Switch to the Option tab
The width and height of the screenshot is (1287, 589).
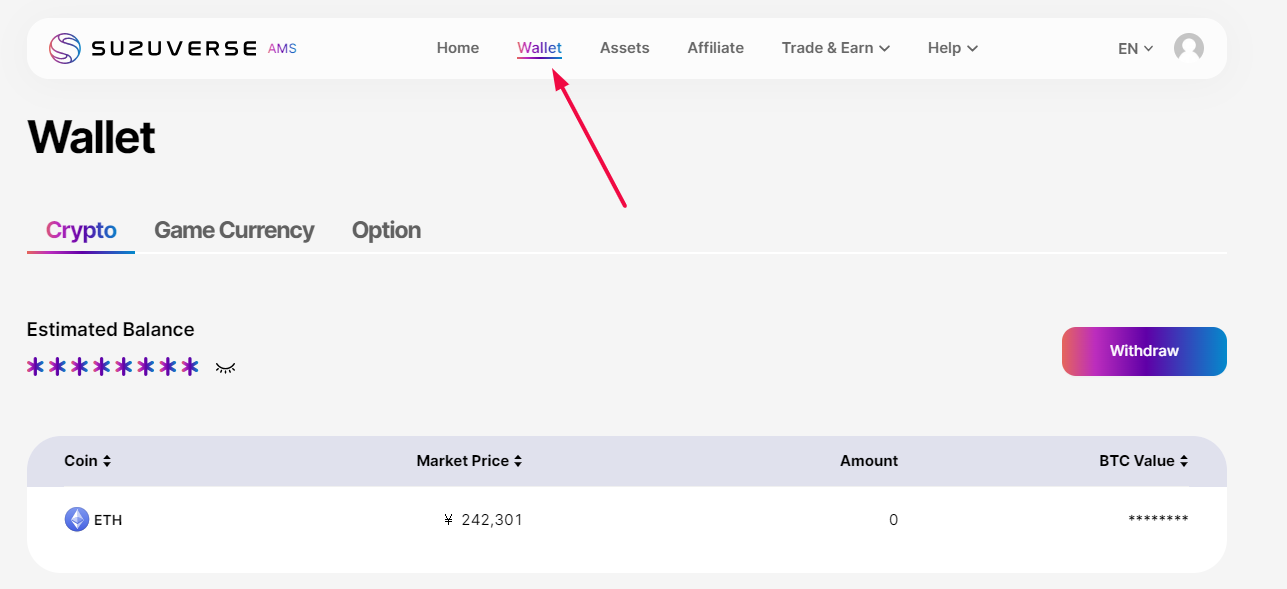[386, 230]
